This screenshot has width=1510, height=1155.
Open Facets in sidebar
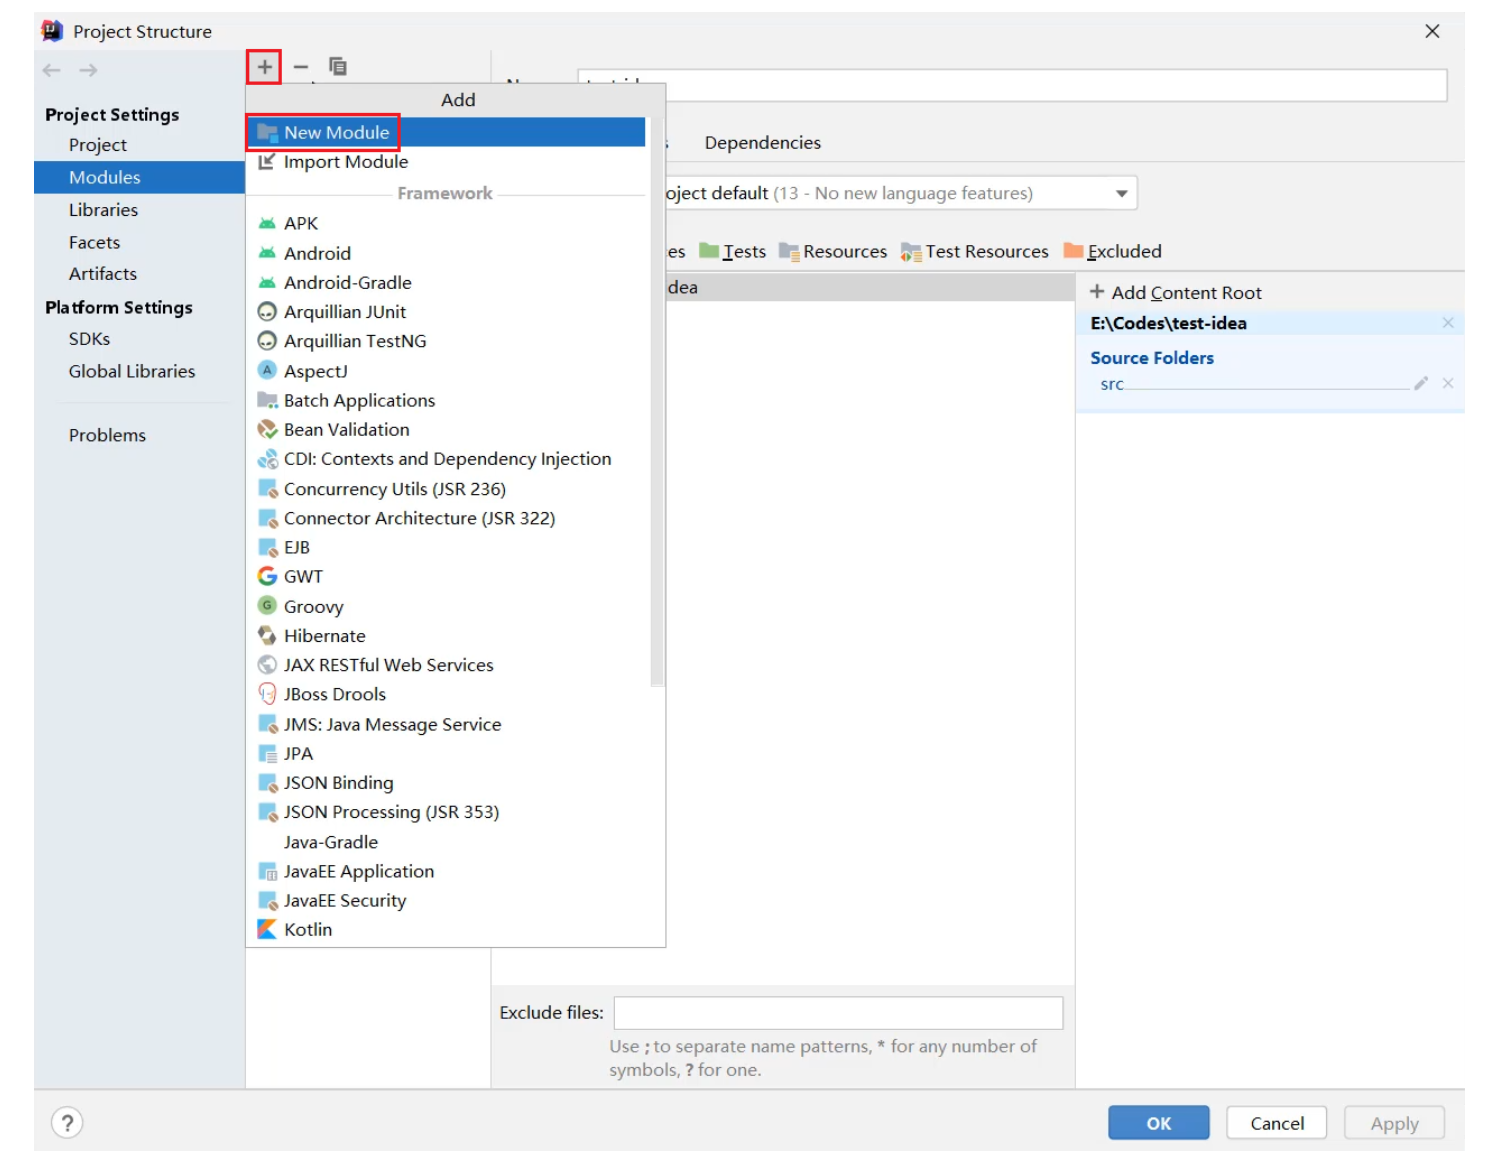(x=94, y=242)
